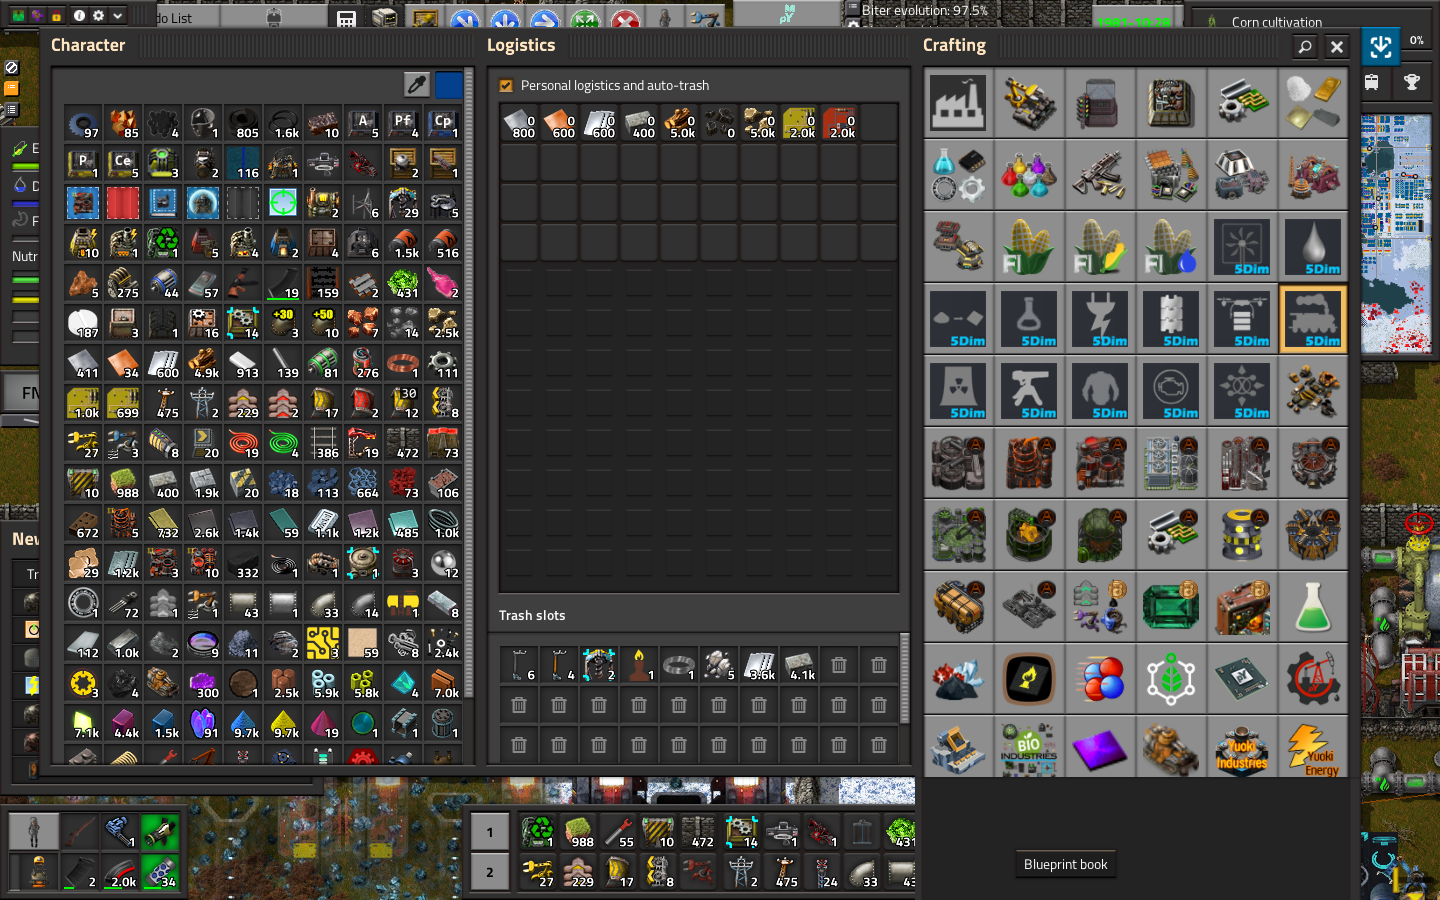
Task: Select the Yuoki Energy crafting category
Action: pos(1314,747)
